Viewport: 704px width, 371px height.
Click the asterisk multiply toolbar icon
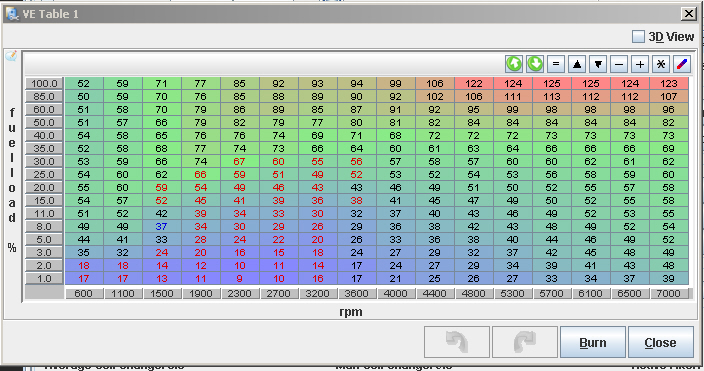click(661, 64)
